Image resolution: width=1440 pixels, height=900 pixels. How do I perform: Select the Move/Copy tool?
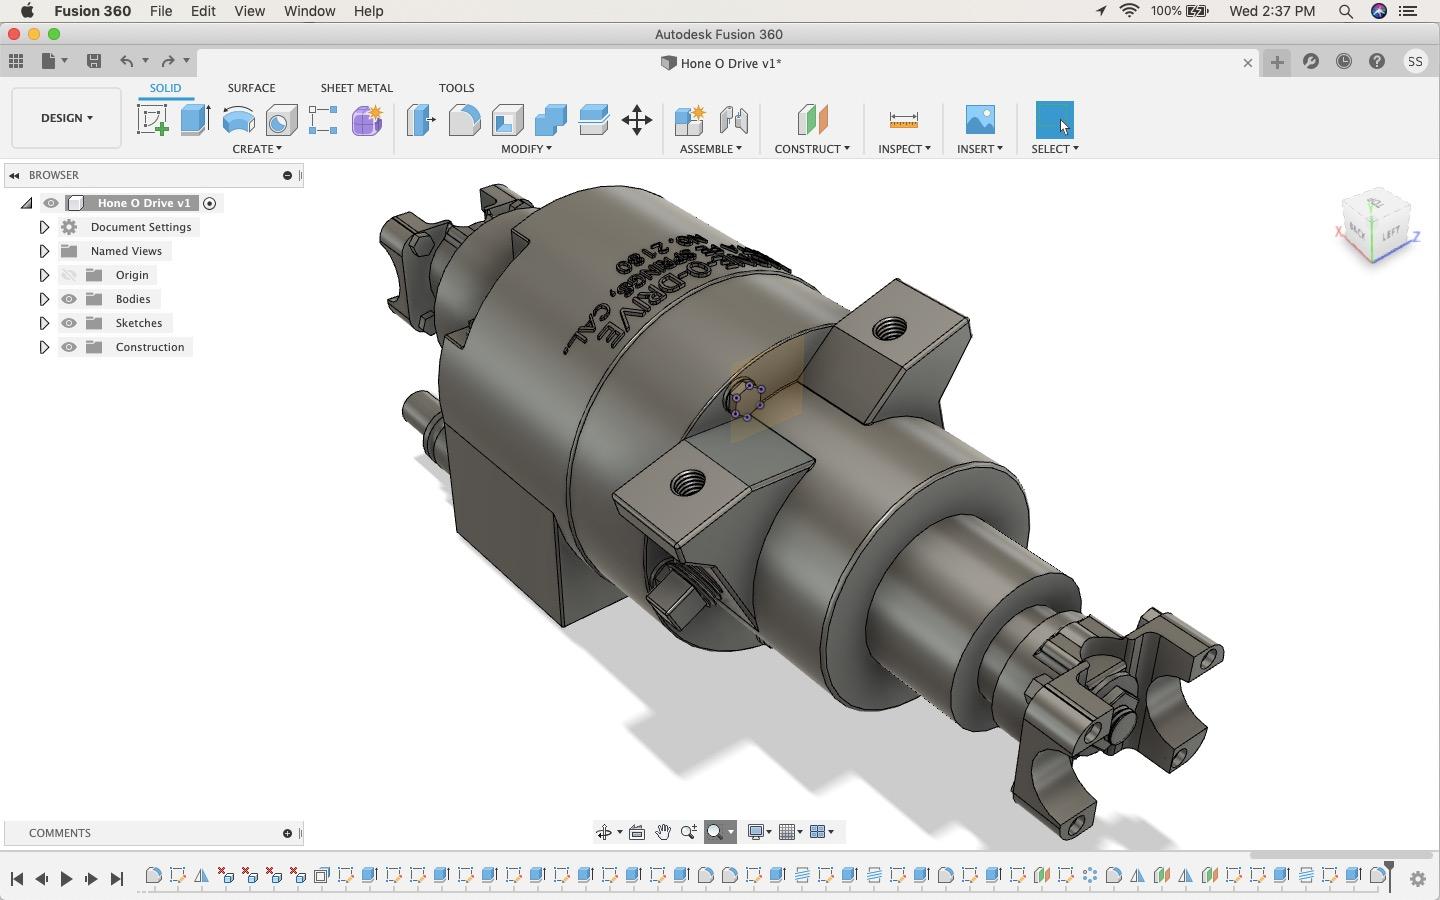[x=637, y=121]
